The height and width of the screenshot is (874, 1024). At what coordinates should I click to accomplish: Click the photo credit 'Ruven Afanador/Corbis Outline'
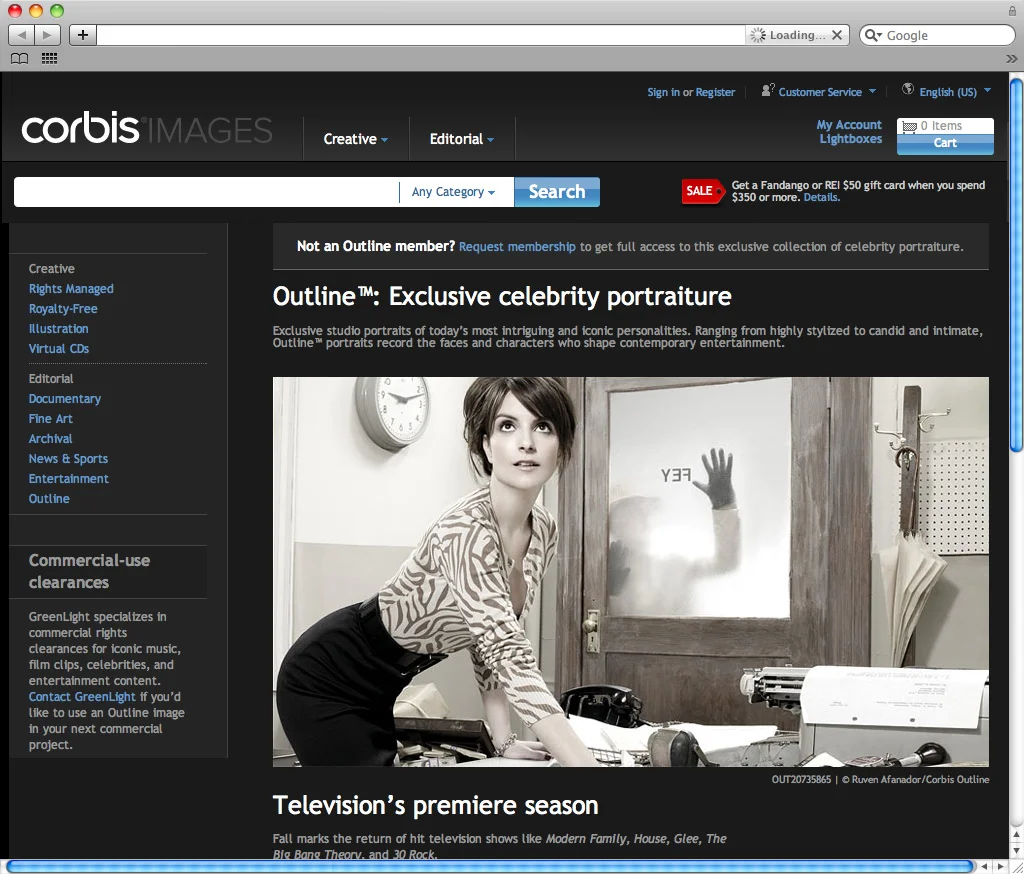click(920, 780)
